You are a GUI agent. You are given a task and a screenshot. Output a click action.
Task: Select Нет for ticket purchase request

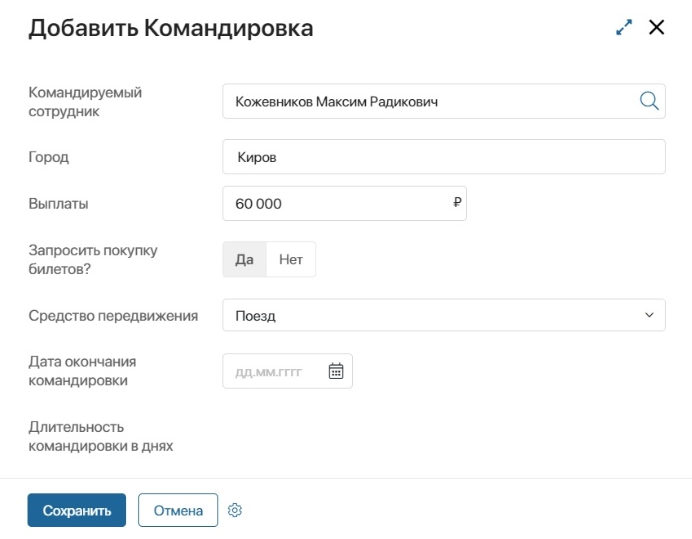click(x=291, y=259)
